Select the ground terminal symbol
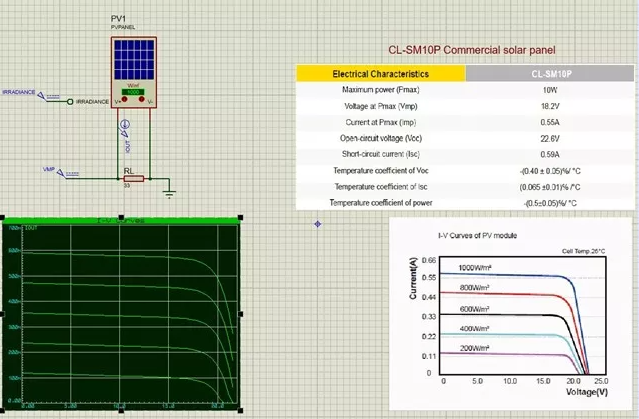This screenshot has width=639, height=419. click(170, 193)
